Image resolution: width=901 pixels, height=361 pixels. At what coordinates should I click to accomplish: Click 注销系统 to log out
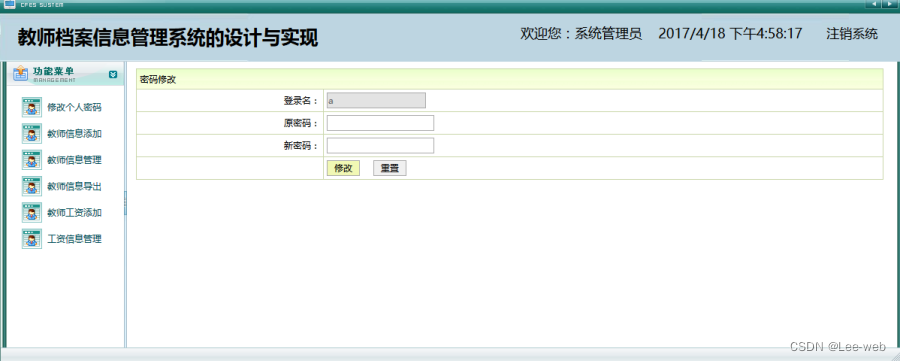852,34
